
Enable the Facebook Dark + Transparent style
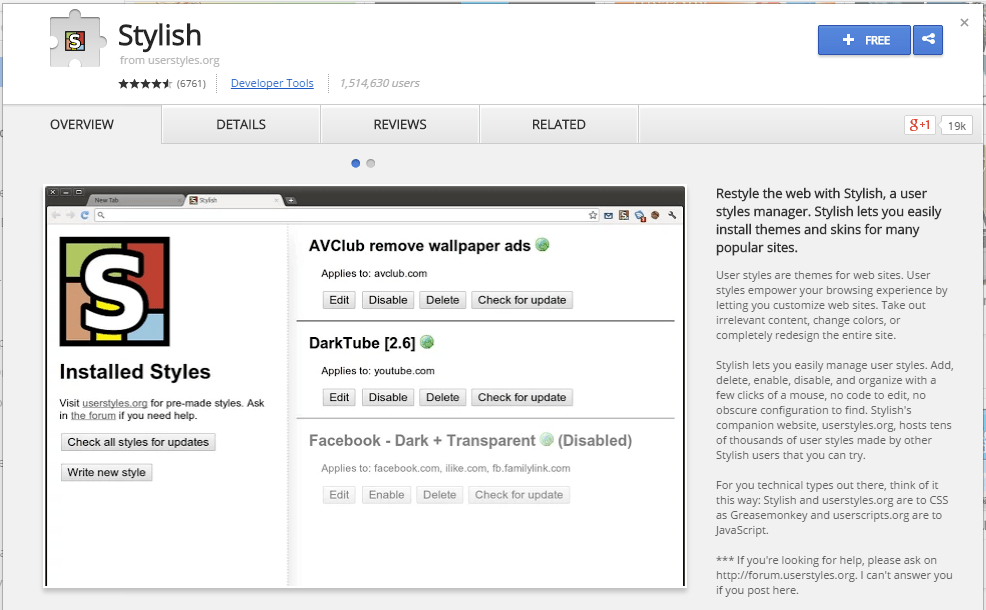coord(386,494)
